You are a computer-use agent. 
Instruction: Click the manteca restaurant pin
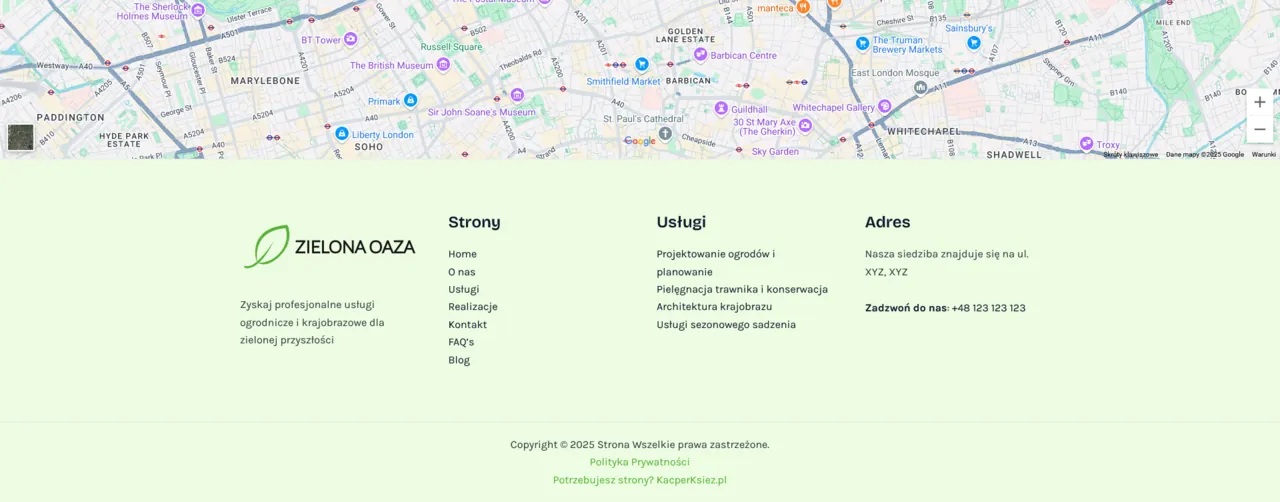(802, 7)
